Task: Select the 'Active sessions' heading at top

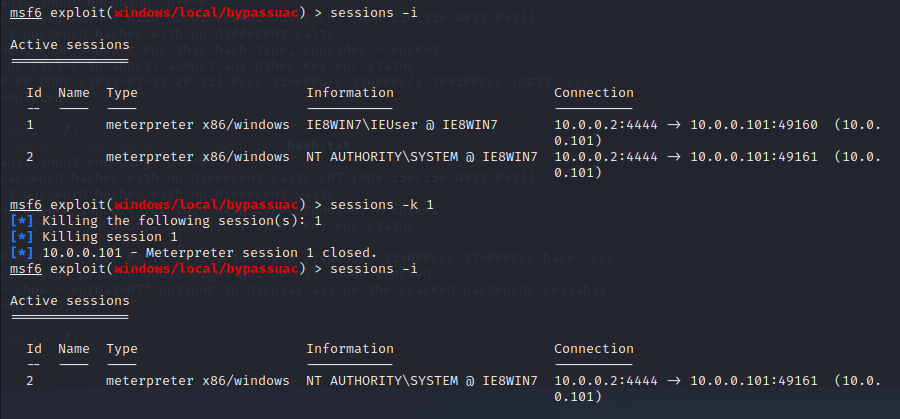Action: 69,45
